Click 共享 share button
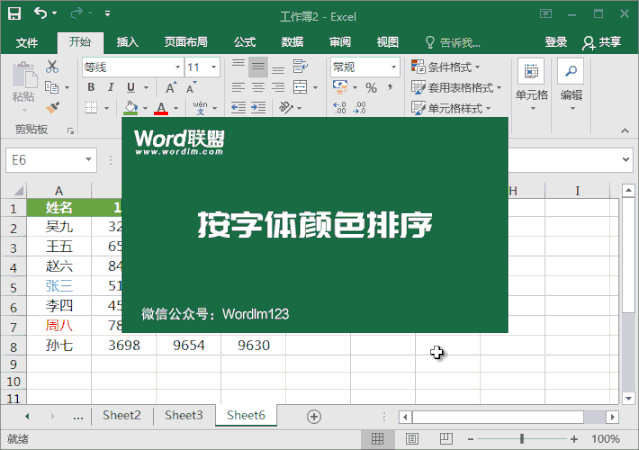The width and height of the screenshot is (639, 450). (602, 42)
